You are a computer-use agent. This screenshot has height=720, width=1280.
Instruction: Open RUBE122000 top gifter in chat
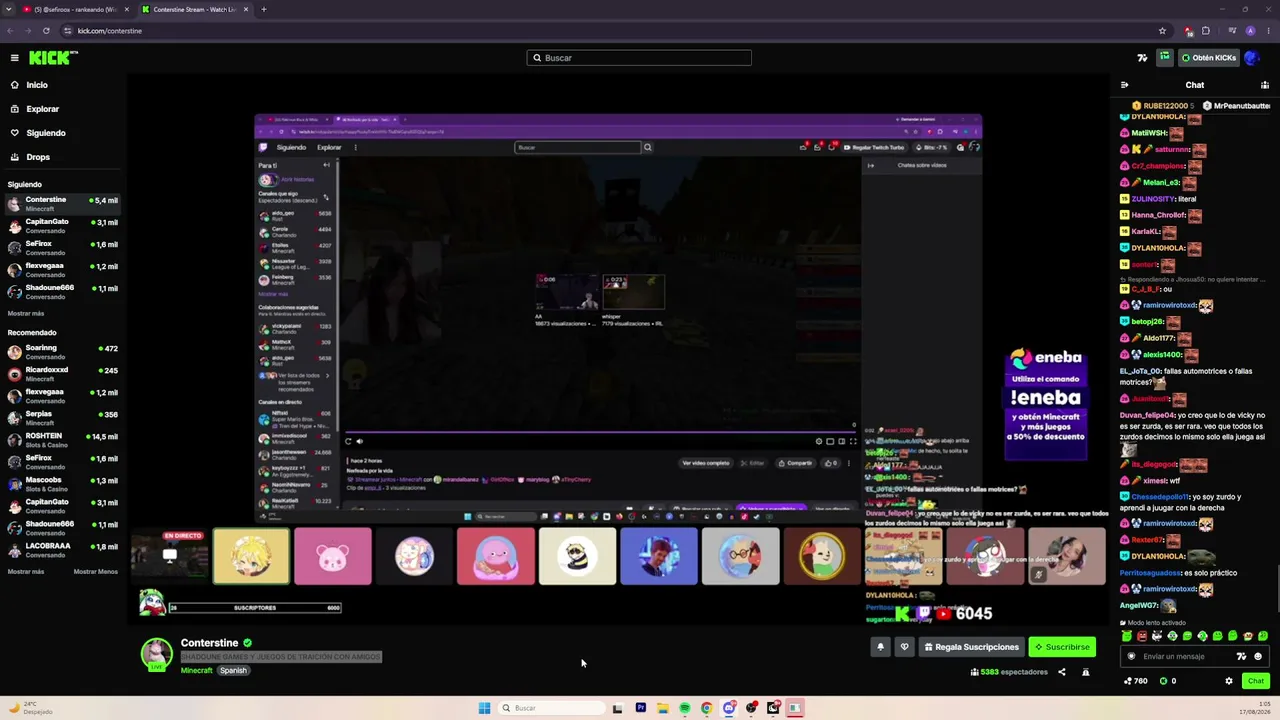[x=1162, y=106]
